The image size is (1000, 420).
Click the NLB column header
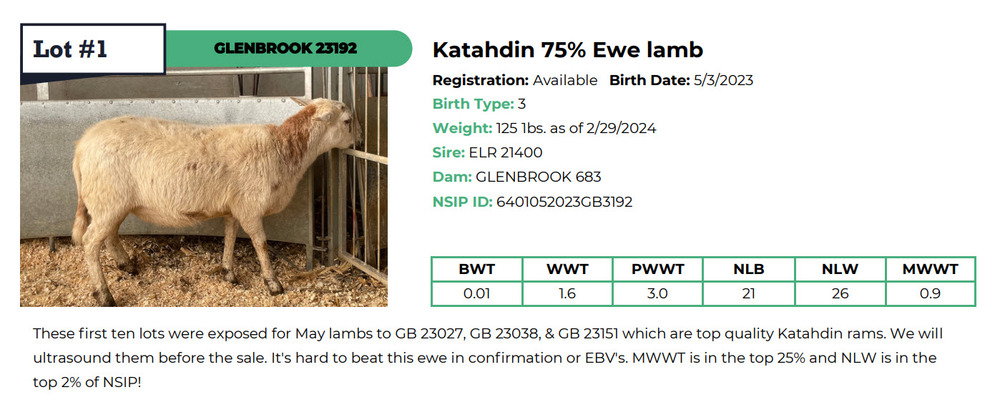pyautogui.click(x=749, y=269)
